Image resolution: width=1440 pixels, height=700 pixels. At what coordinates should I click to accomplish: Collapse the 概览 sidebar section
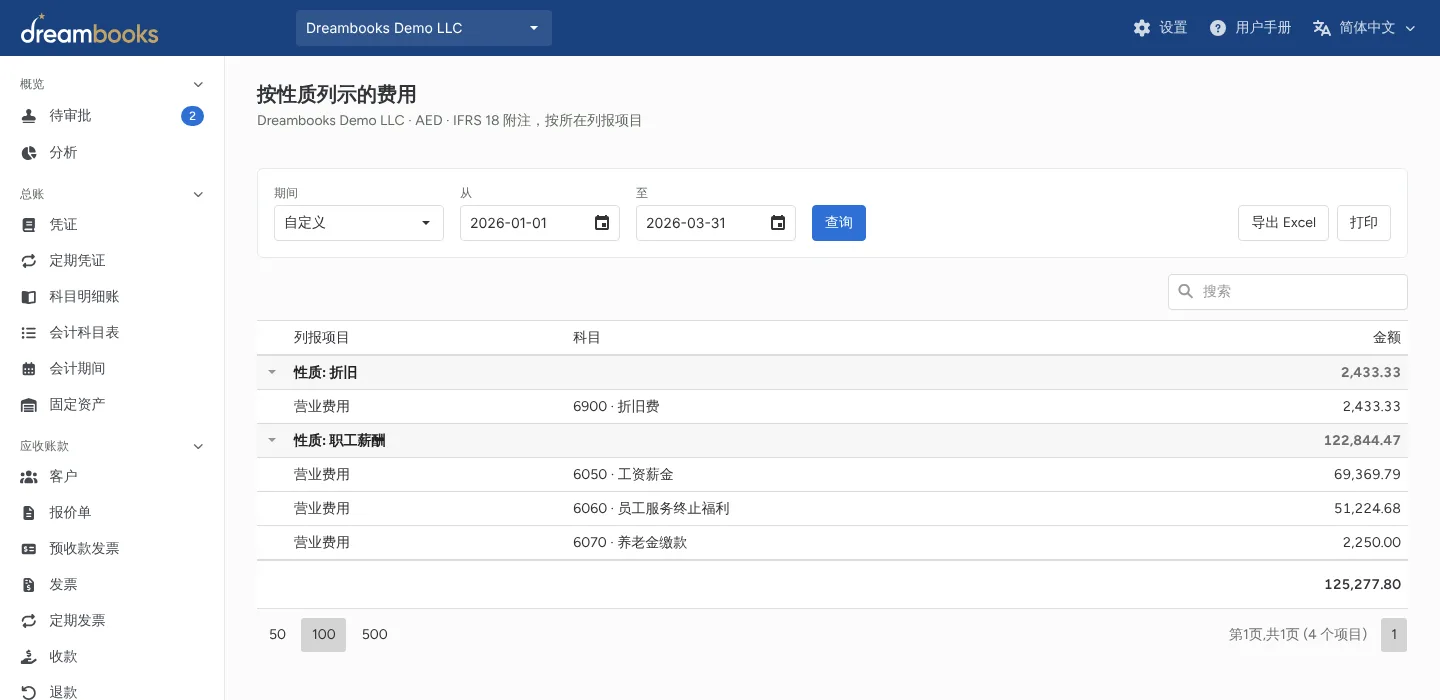click(198, 84)
